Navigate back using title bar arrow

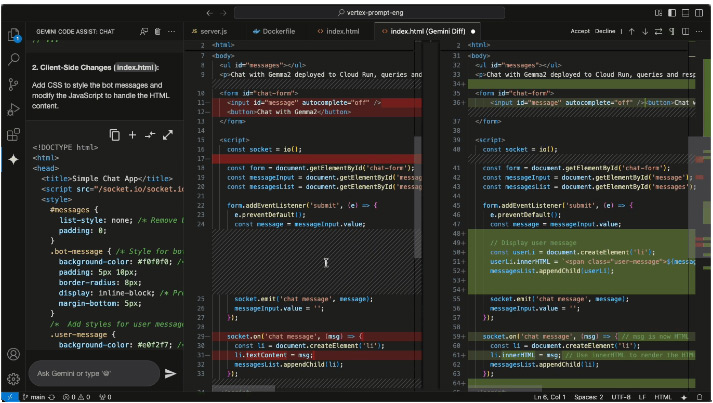(x=210, y=13)
